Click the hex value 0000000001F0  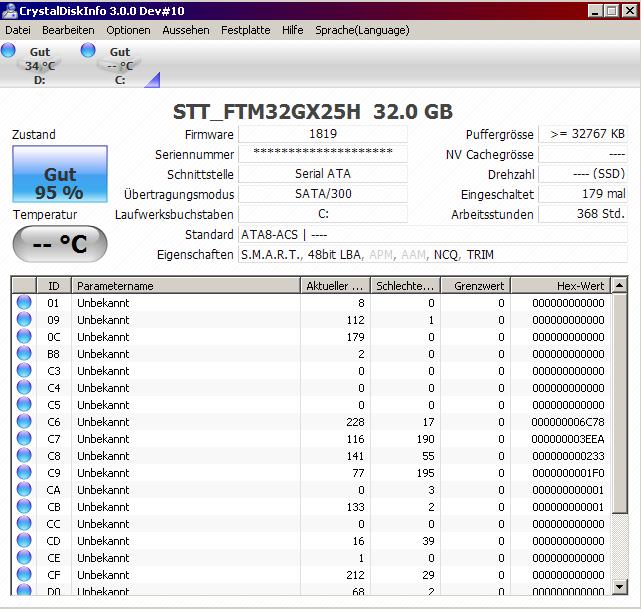pos(568,473)
